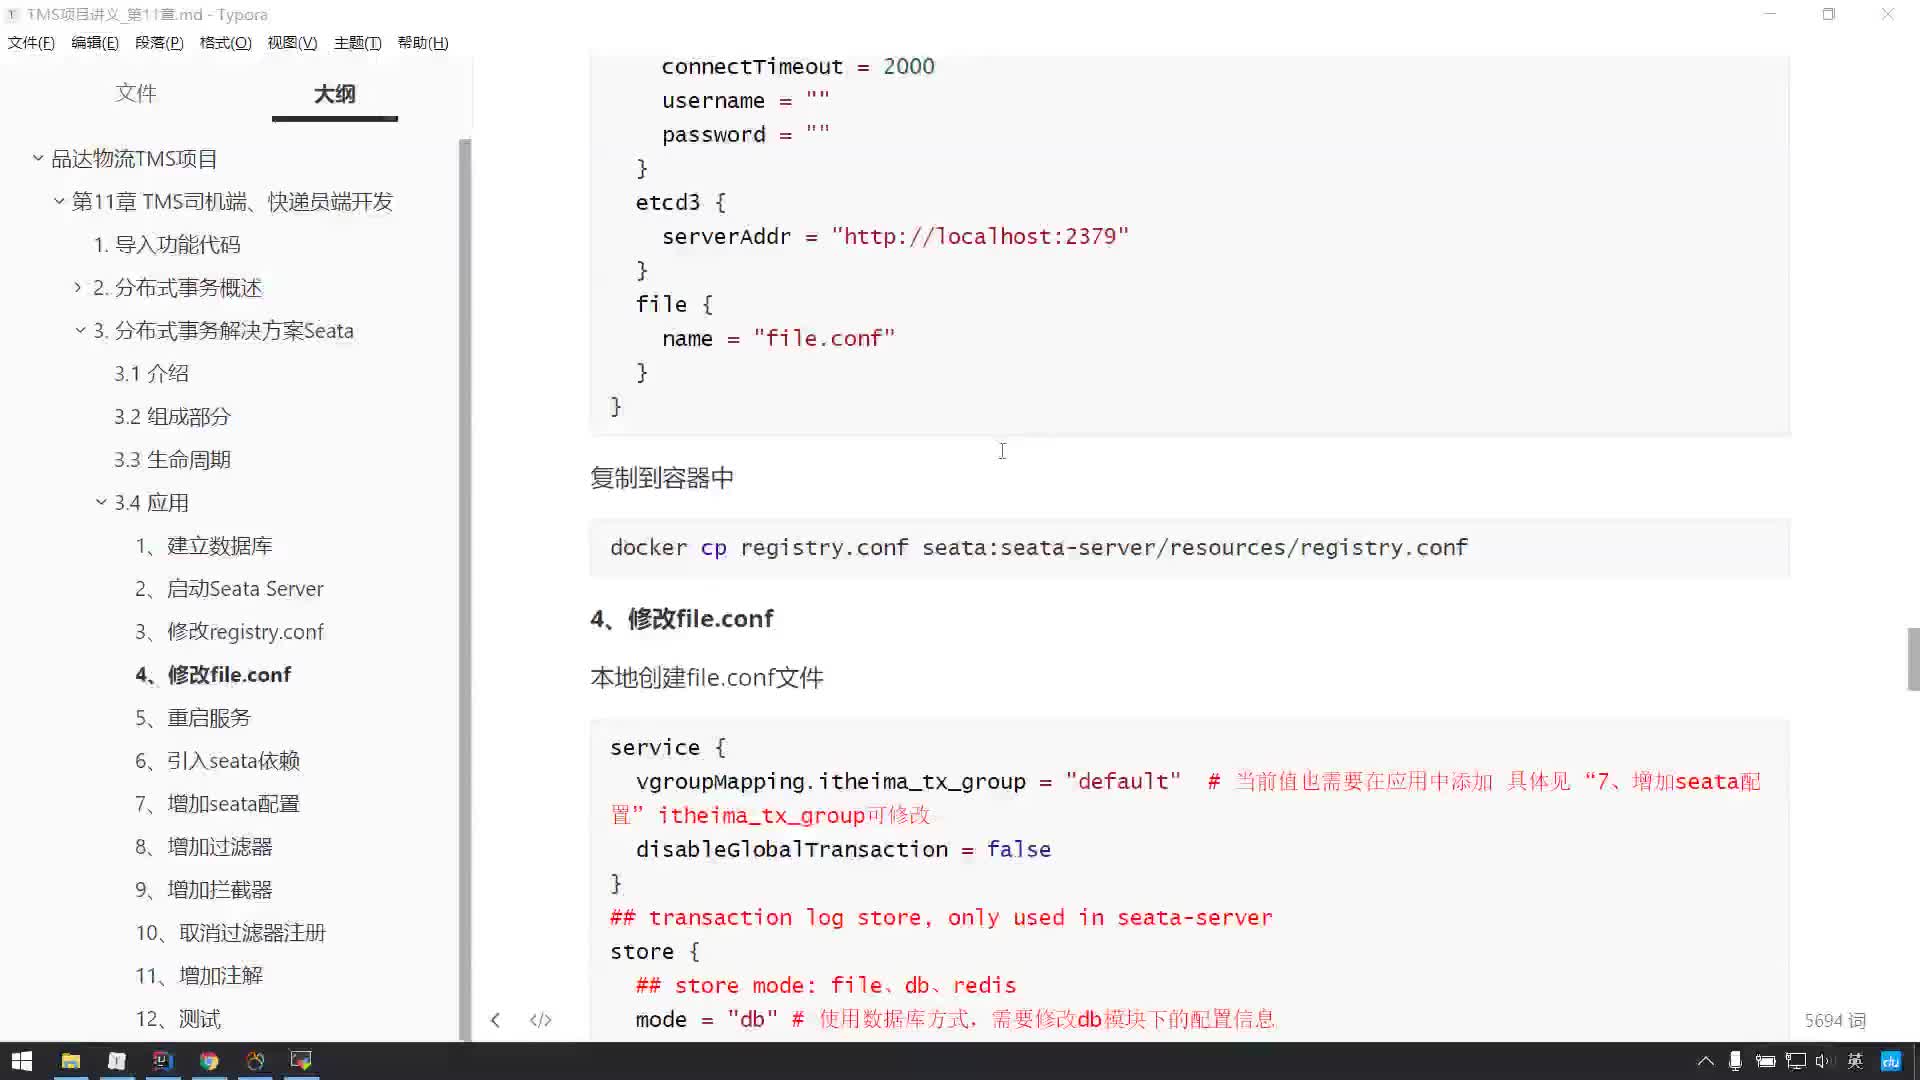Image resolution: width=1920 pixels, height=1080 pixels.
Task: Jump to 11、增加注解 in outline
Action: tap(199, 976)
